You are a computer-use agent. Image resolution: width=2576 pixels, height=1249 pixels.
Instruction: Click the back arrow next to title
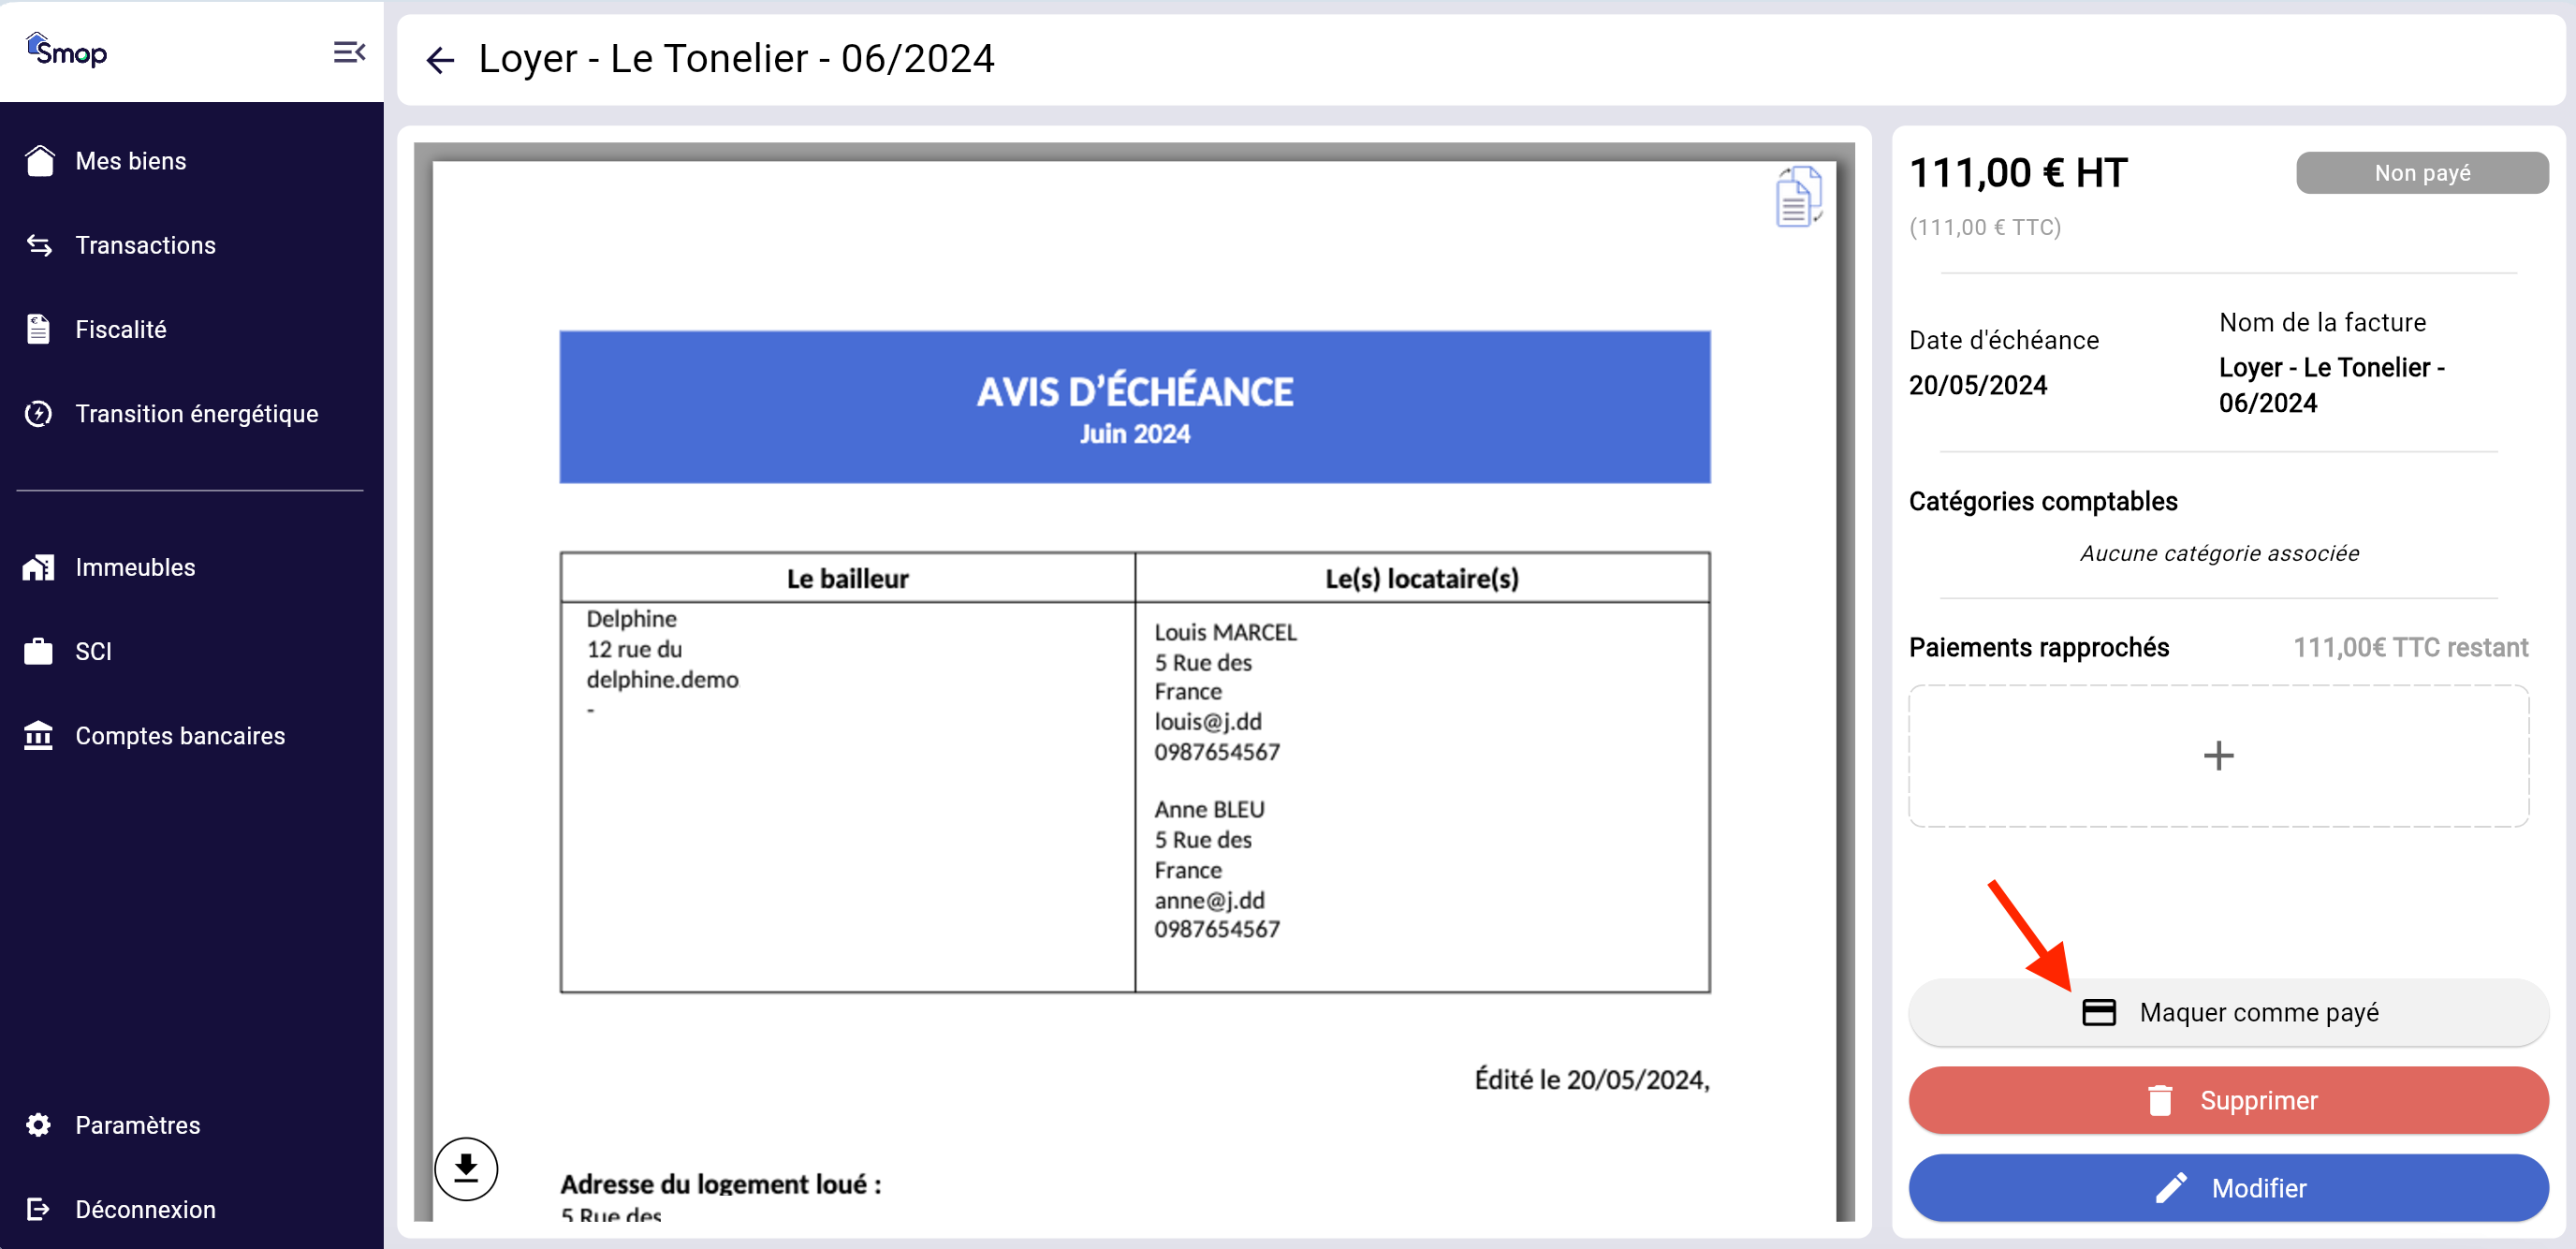pyautogui.click(x=440, y=60)
